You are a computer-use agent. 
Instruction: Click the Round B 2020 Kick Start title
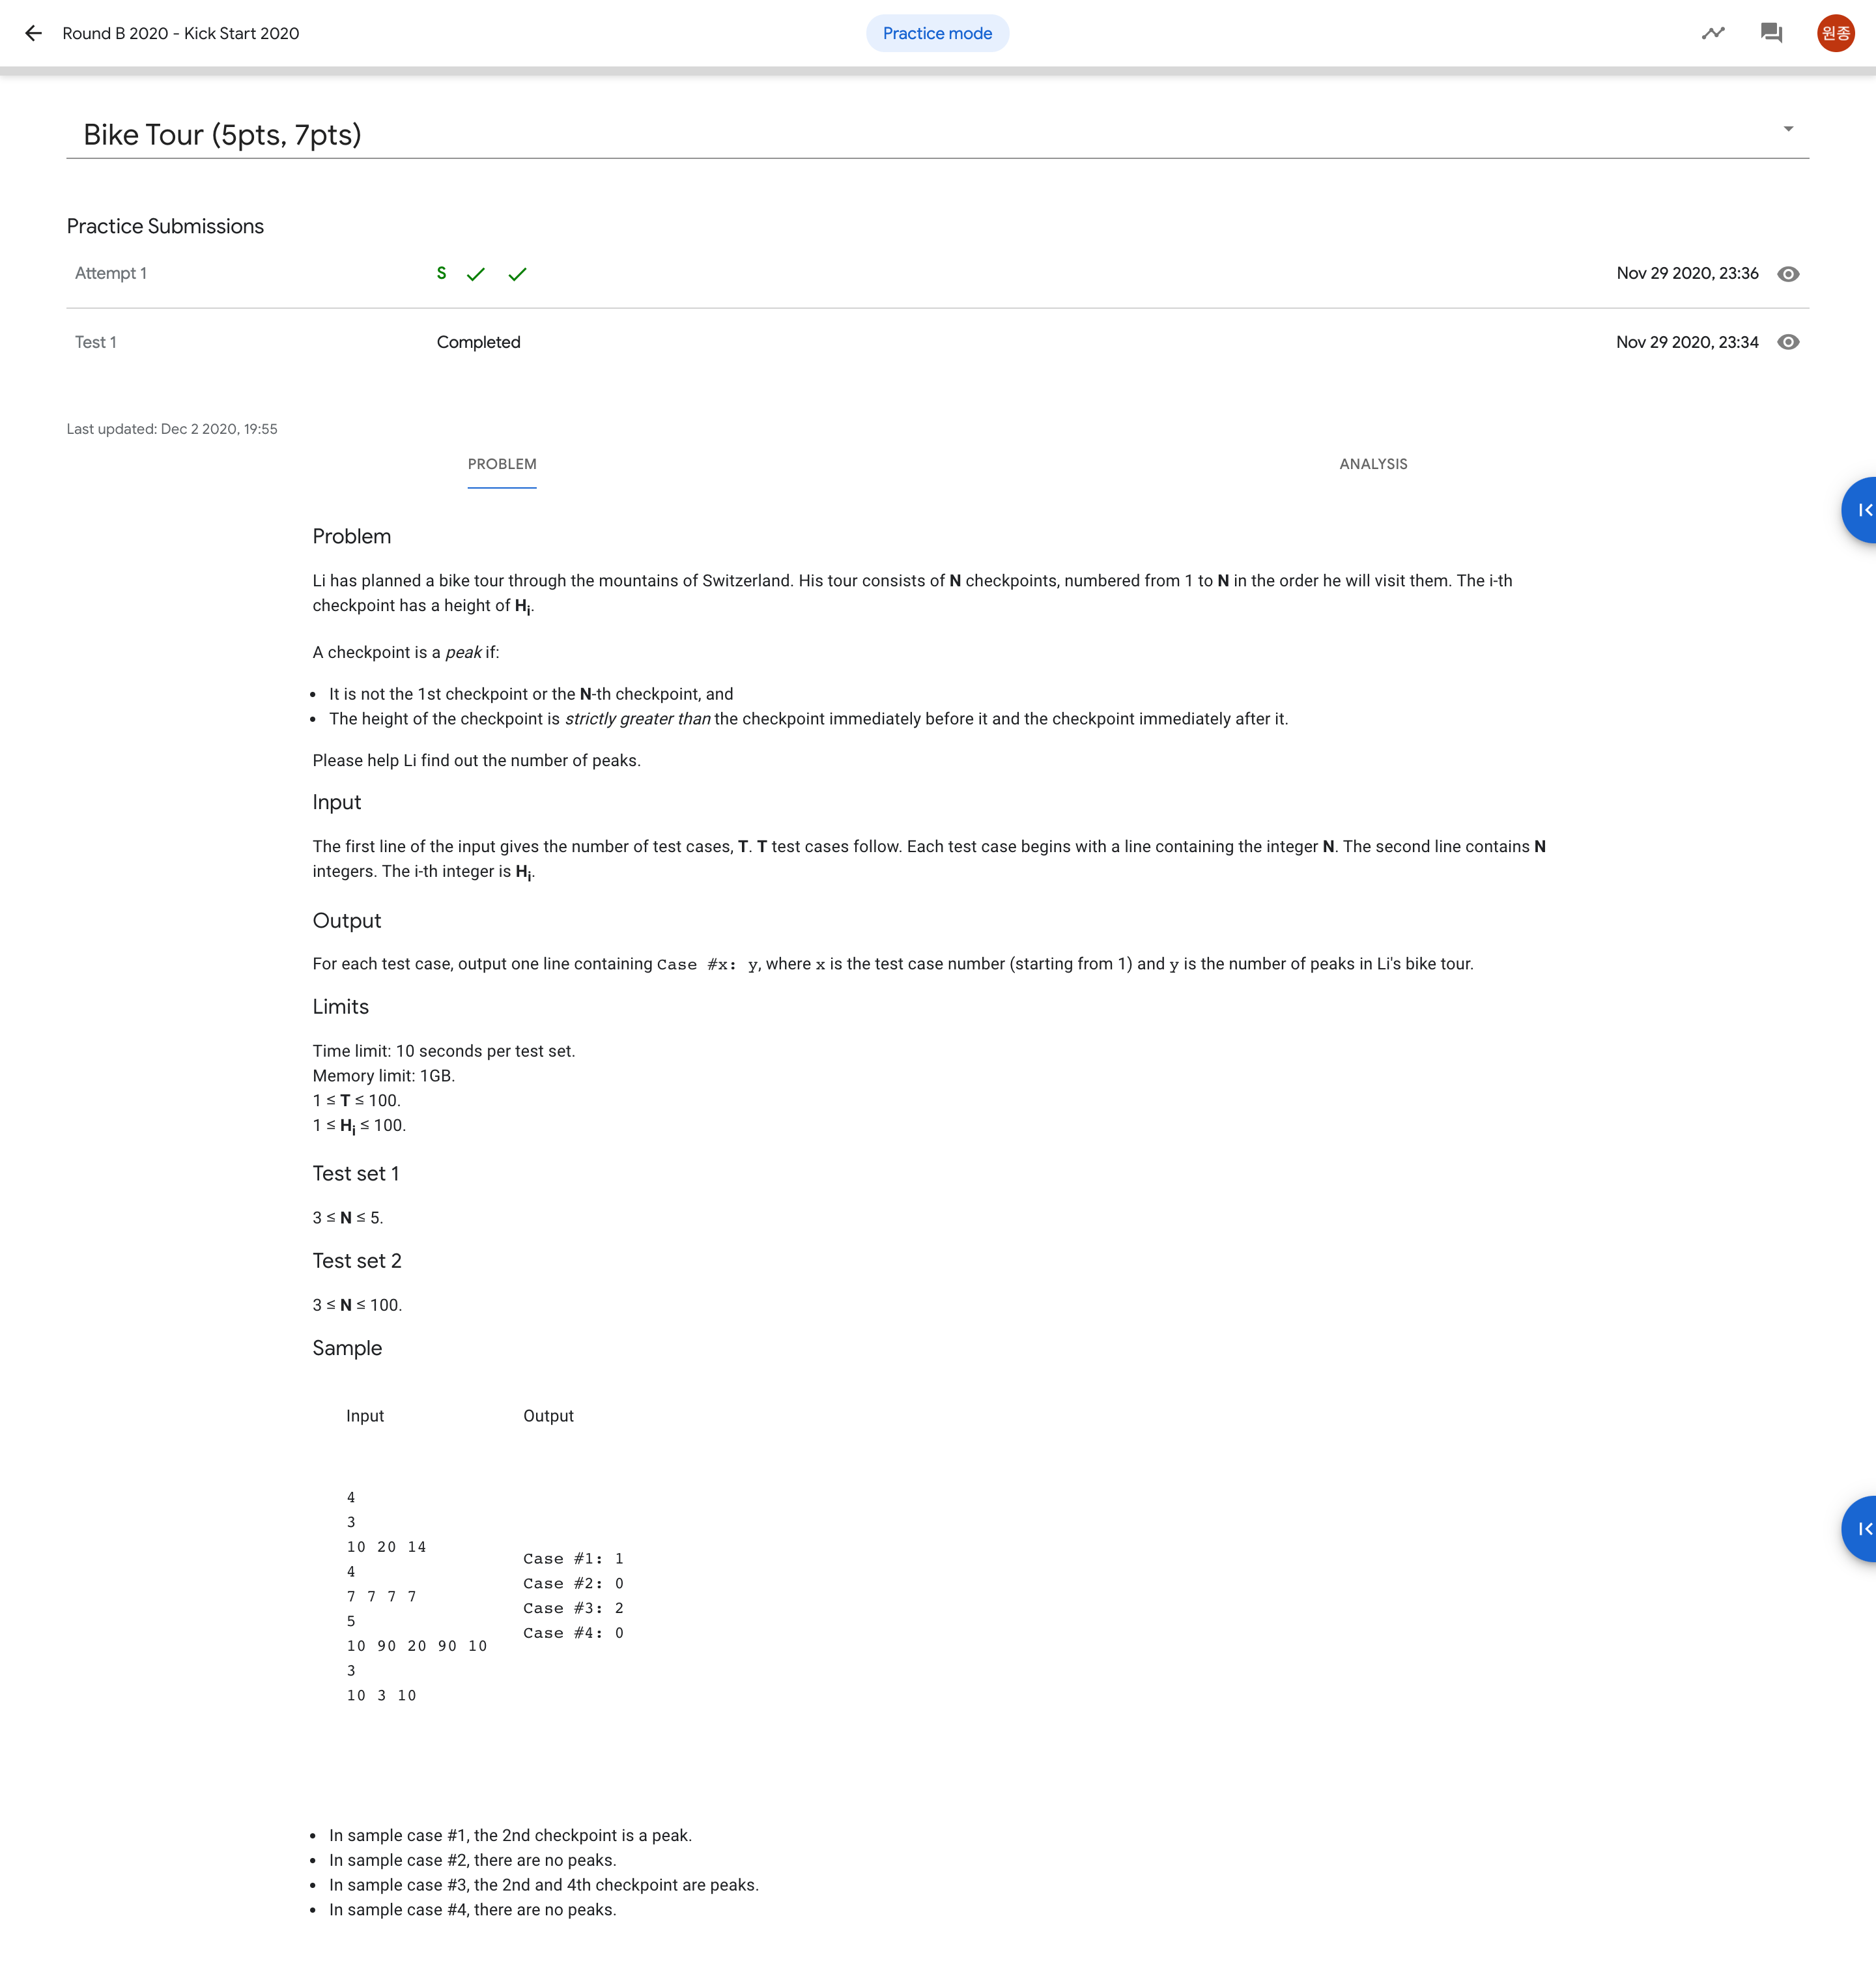(x=181, y=33)
